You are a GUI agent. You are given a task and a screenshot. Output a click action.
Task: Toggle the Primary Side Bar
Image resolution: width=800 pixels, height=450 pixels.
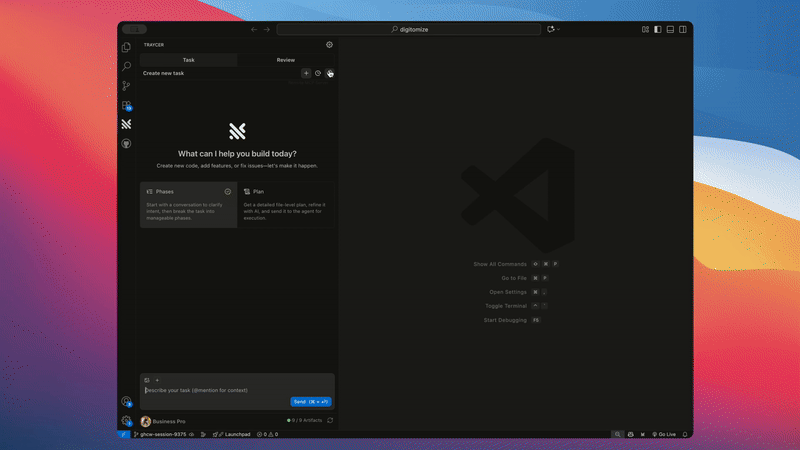coord(658,30)
